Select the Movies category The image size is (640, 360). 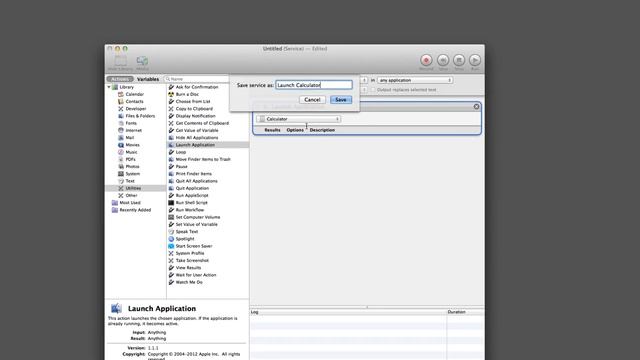point(132,145)
